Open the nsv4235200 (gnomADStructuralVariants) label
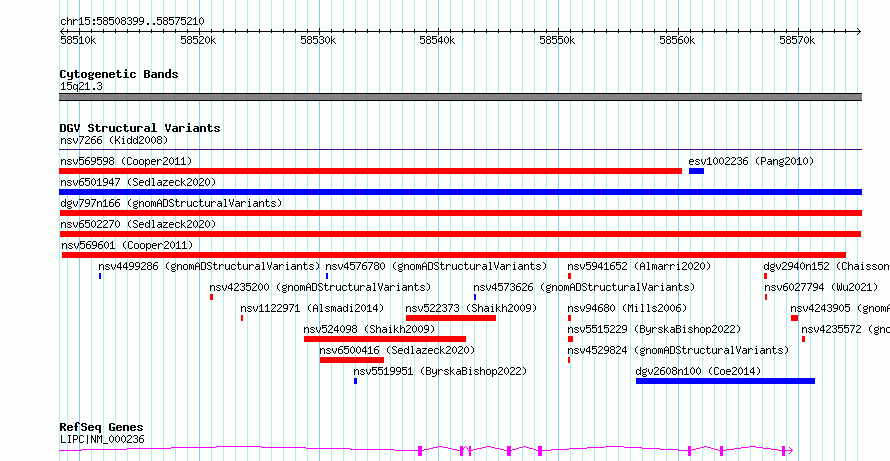The image size is (890, 461). 320,287
